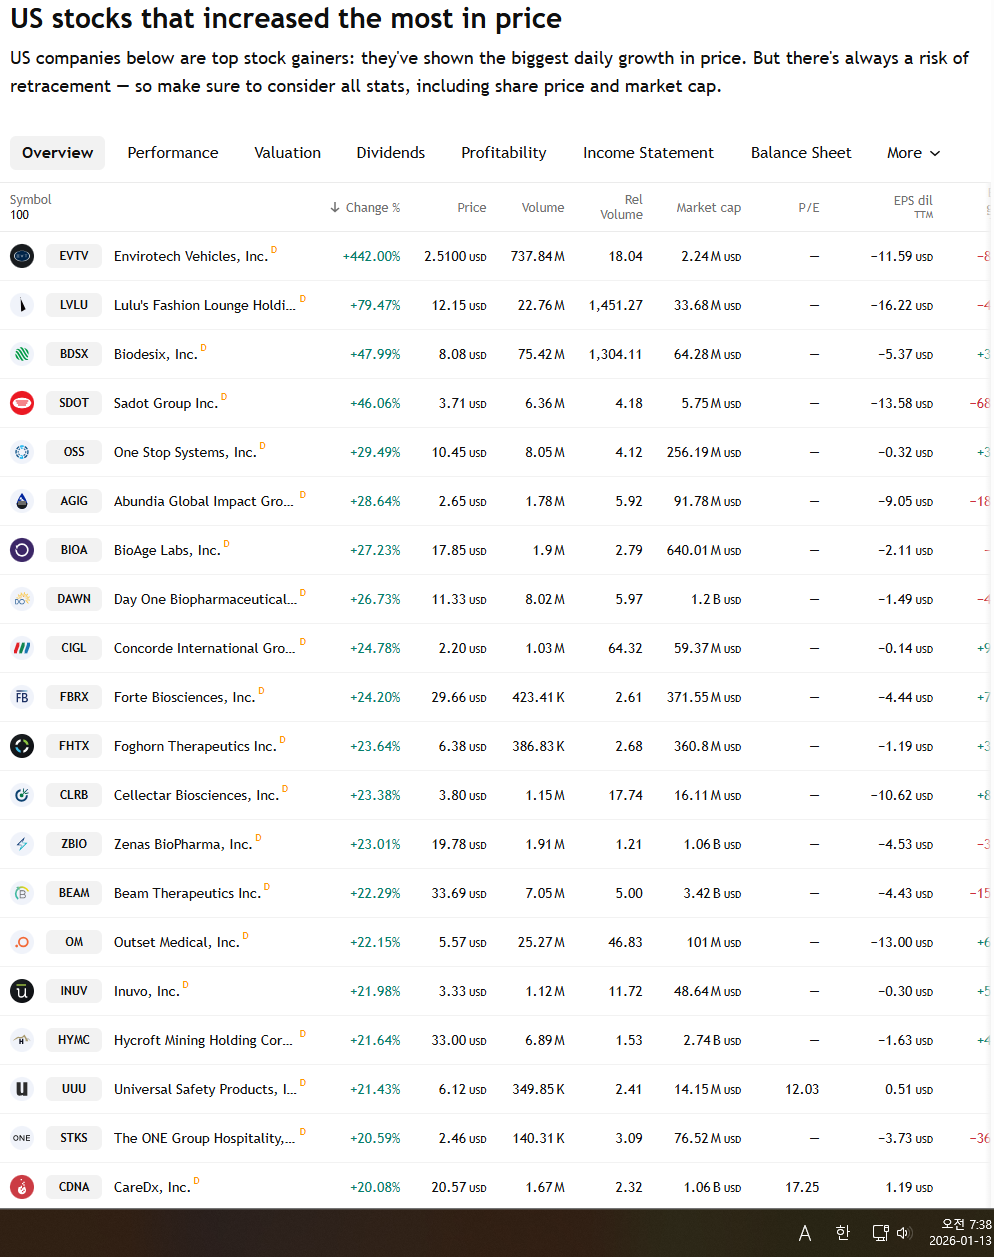The height and width of the screenshot is (1257, 994).
Task: Sort by the Change % column arrow
Action: coord(335,208)
